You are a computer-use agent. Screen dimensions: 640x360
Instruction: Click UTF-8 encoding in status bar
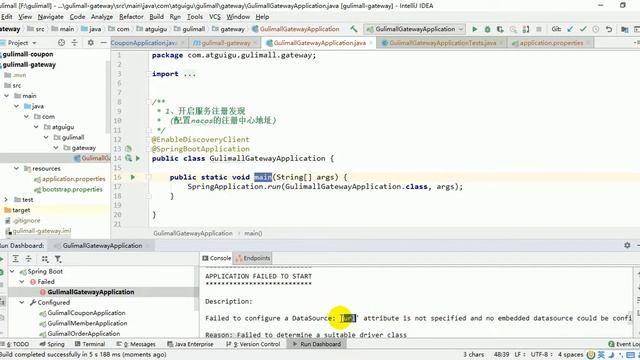point(541,354)
